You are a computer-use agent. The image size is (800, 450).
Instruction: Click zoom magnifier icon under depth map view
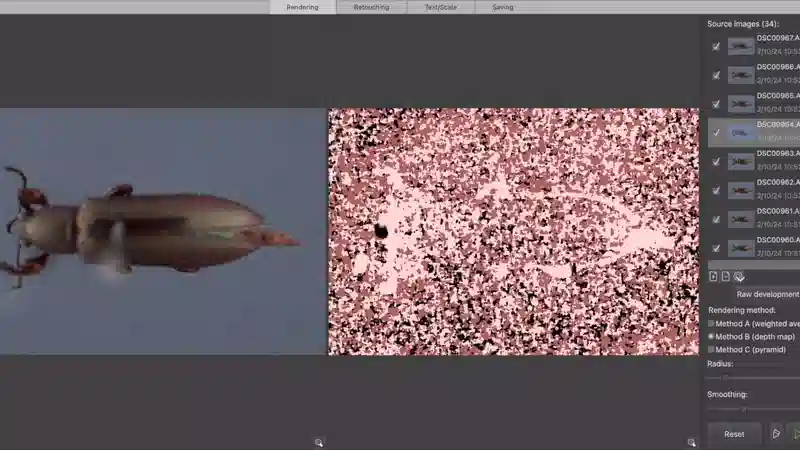tap(691, 442)
